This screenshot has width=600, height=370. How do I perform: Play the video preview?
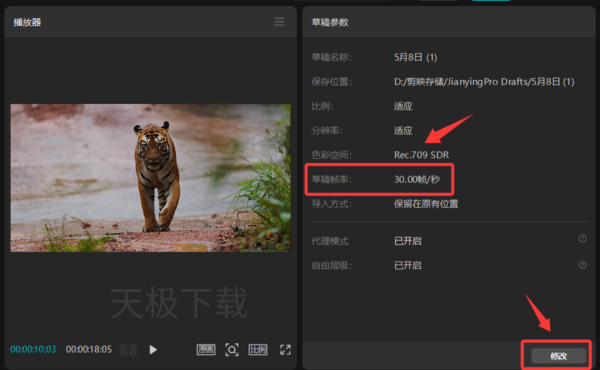(153, 349)
